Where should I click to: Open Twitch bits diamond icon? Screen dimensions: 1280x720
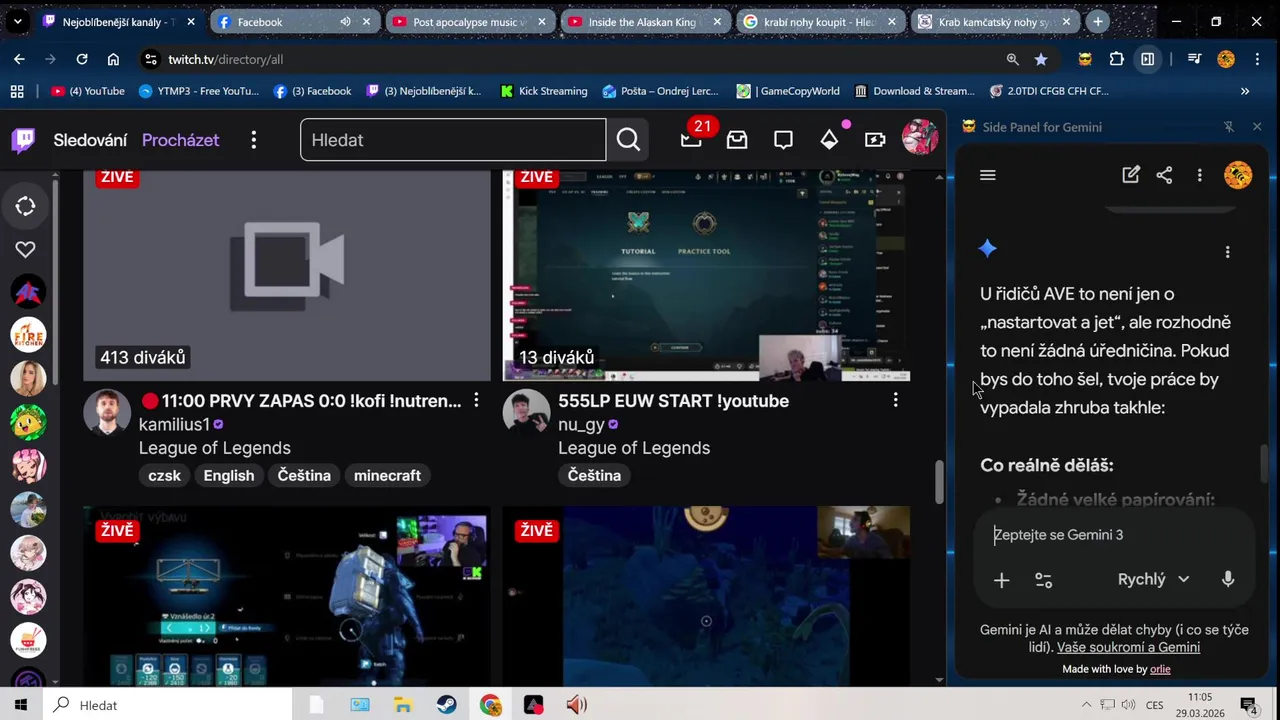[829, 140]
